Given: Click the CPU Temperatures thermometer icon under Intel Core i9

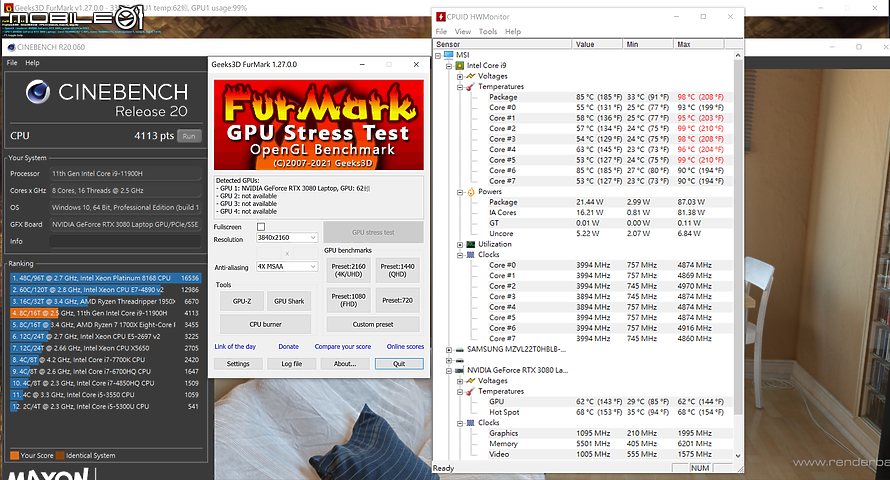Looking at the screenshot, I should (x=471, y=87).
